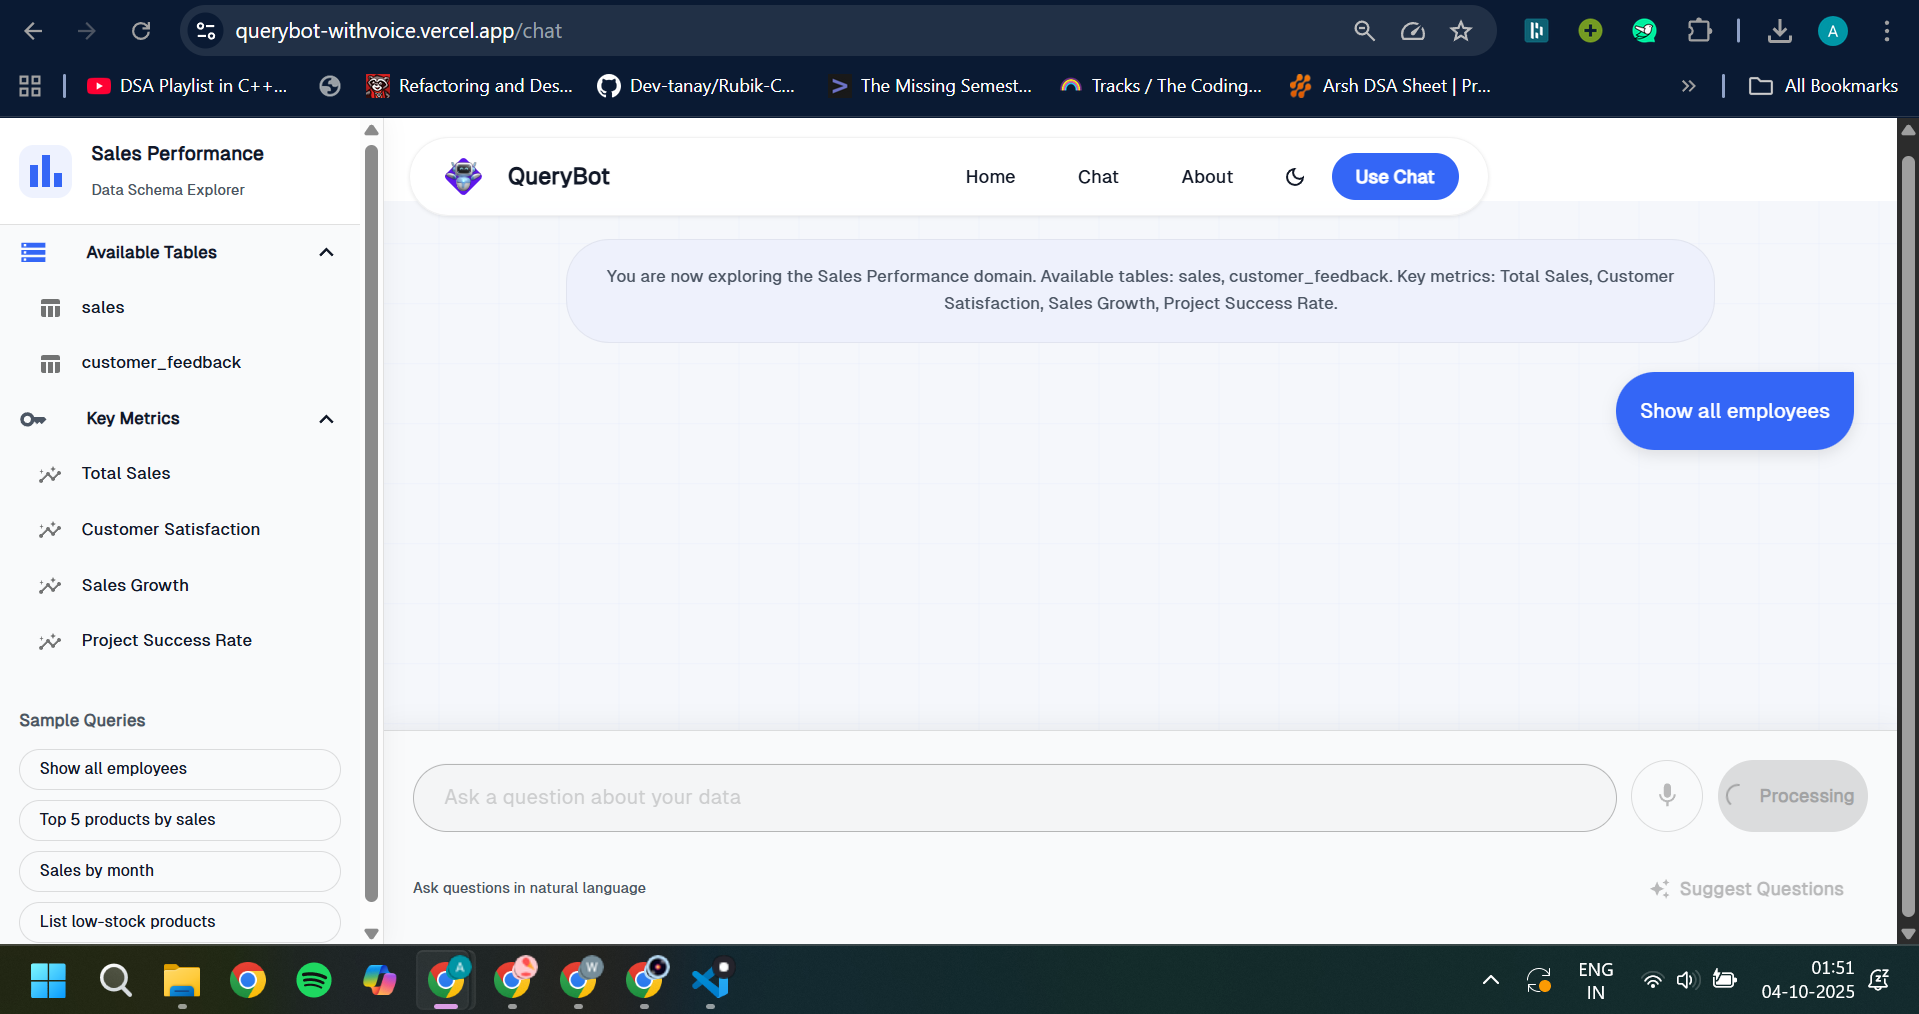
Task: Click the key icon beside Key Metrics
Action: point(33,419)
